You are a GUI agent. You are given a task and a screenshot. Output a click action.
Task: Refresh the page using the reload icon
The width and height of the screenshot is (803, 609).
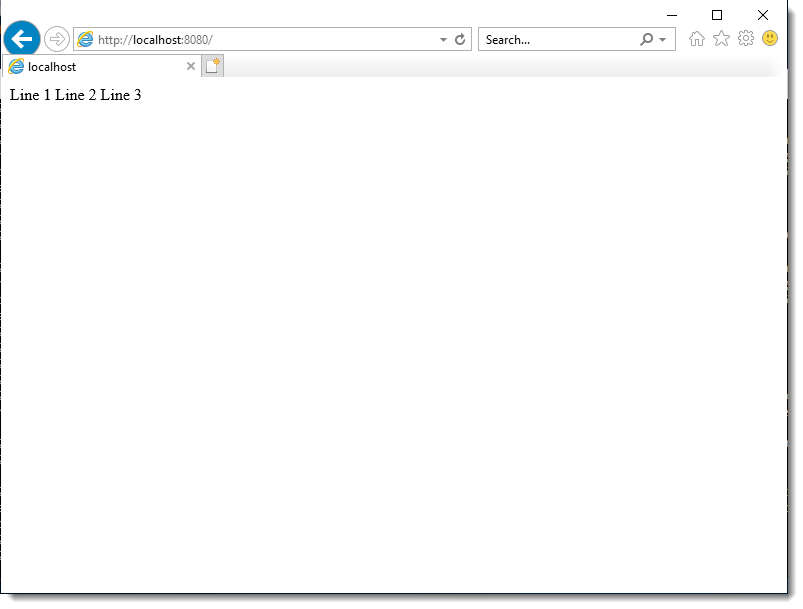460,40
